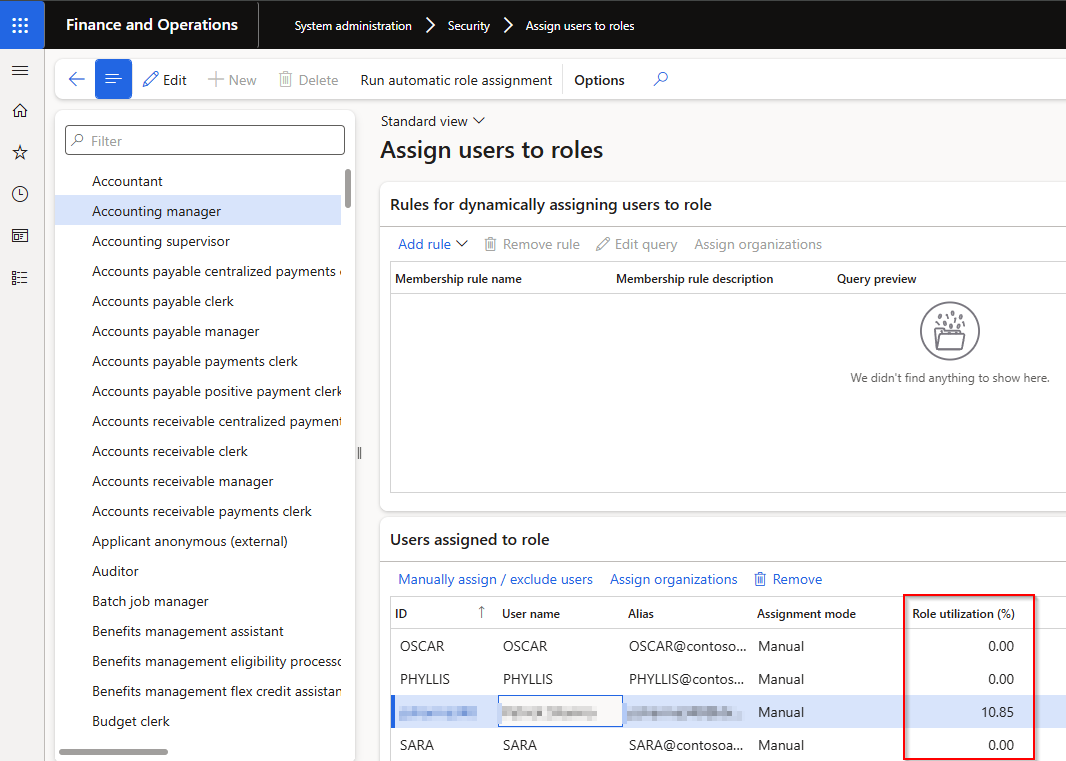Open the app launcher waffle icon
Image resolution: width=1066 pixels, height=761 pixels.
[21, 25]
